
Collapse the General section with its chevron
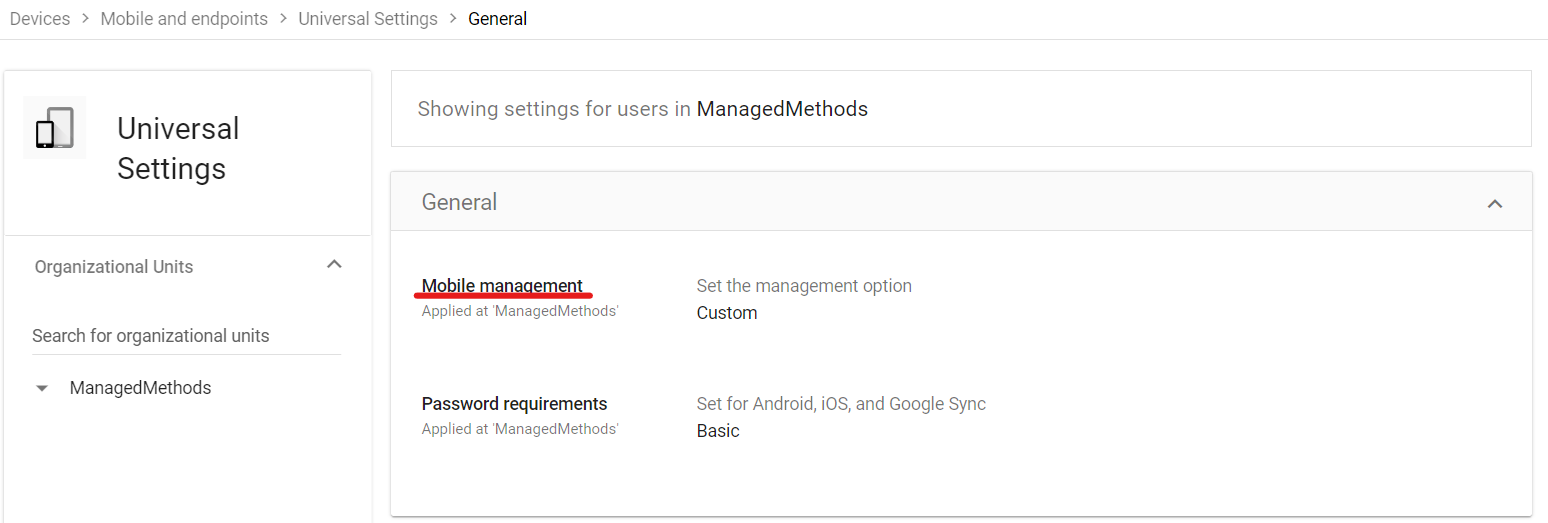point(1495,203)
